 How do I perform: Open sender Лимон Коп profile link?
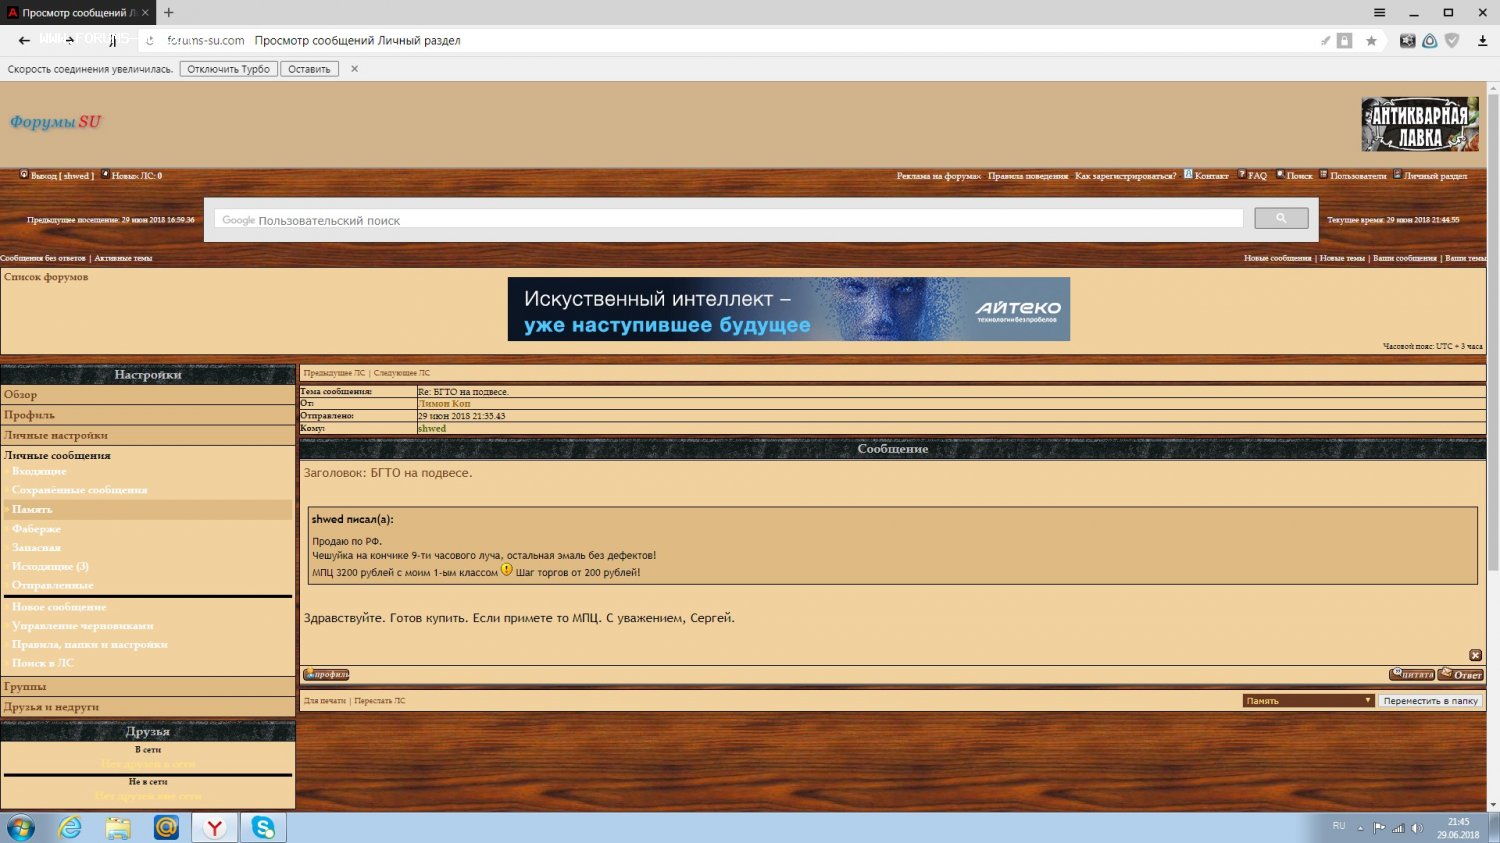pos(444,404)
